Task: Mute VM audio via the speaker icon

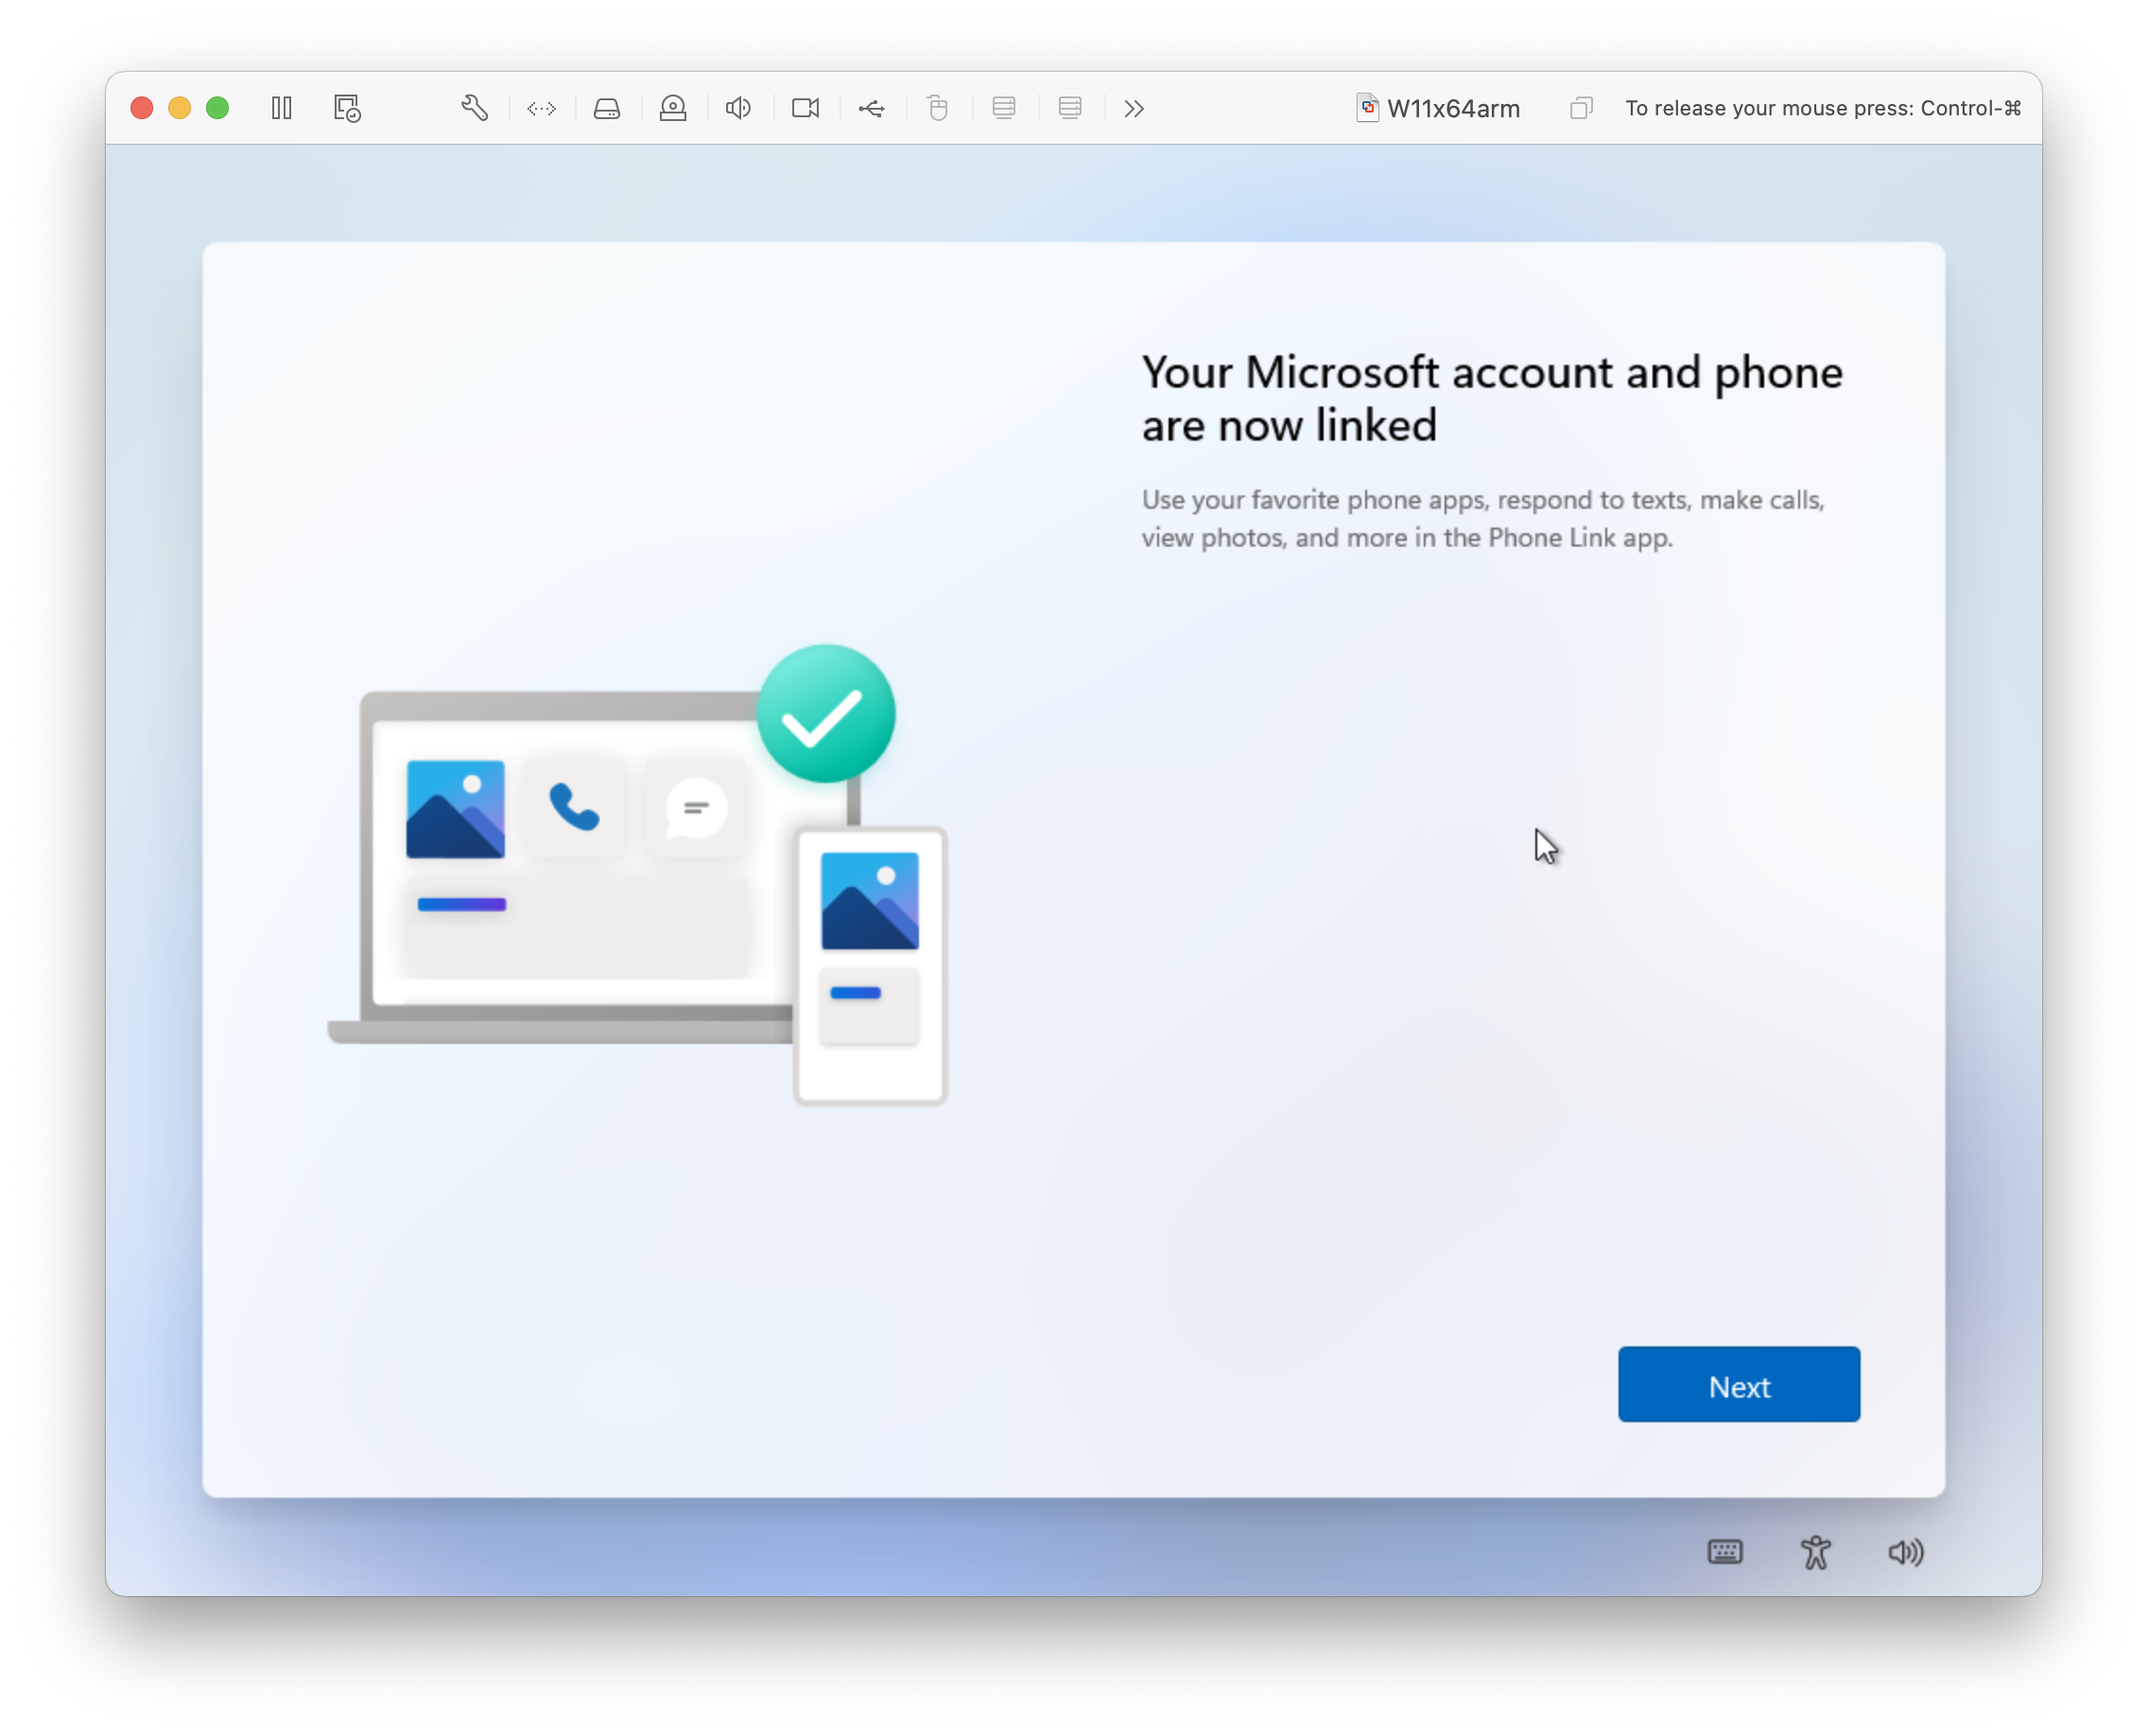Action: [x=737, y=108]
